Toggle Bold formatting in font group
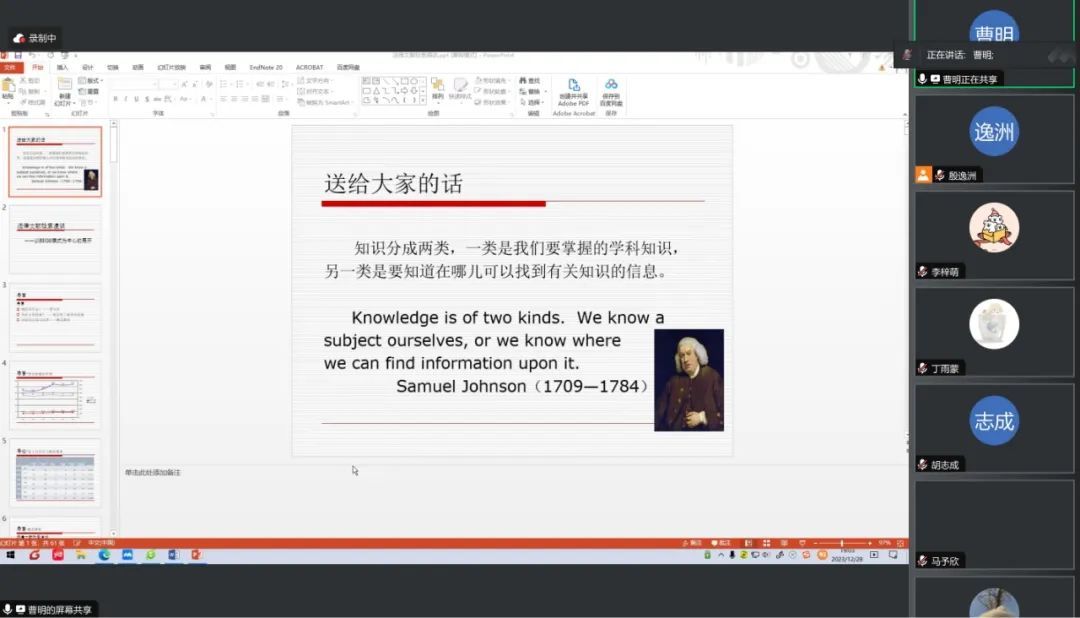Viewport: 1080px width, 618px height. coord(115,99)
